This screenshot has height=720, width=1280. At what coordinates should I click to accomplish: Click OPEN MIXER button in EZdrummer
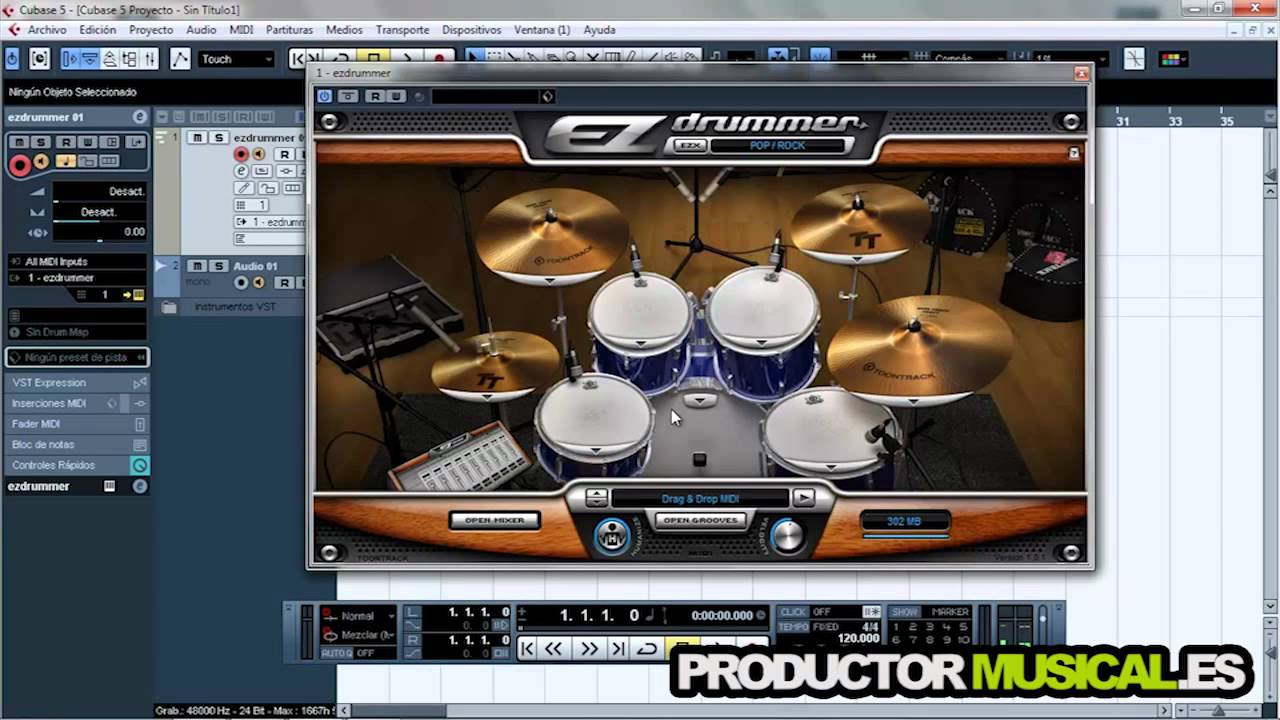[x=494, y=520]
